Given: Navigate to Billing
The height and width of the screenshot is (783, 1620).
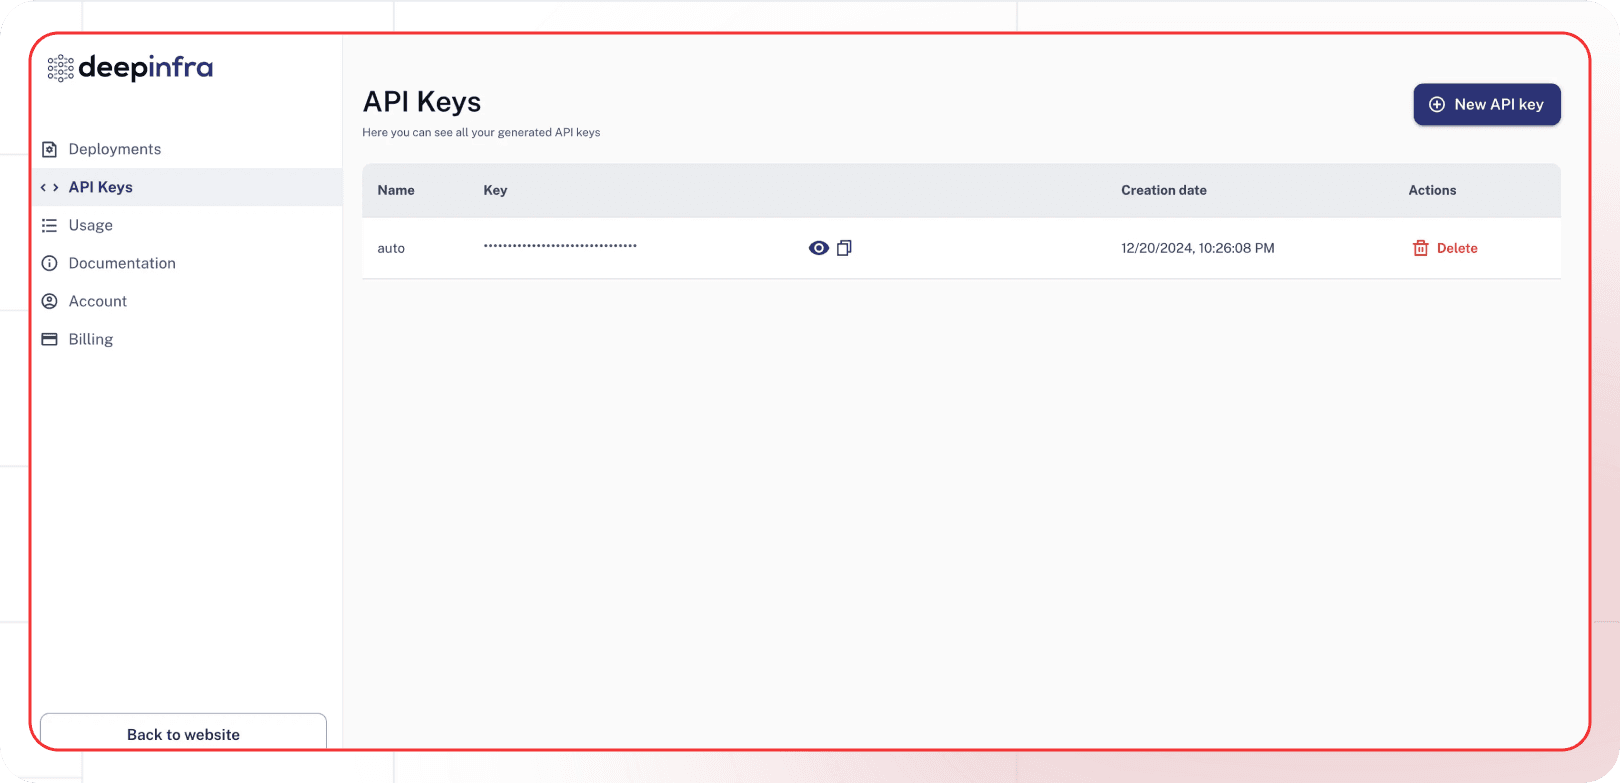Looking at the screenshot, I should coord(90,339).
